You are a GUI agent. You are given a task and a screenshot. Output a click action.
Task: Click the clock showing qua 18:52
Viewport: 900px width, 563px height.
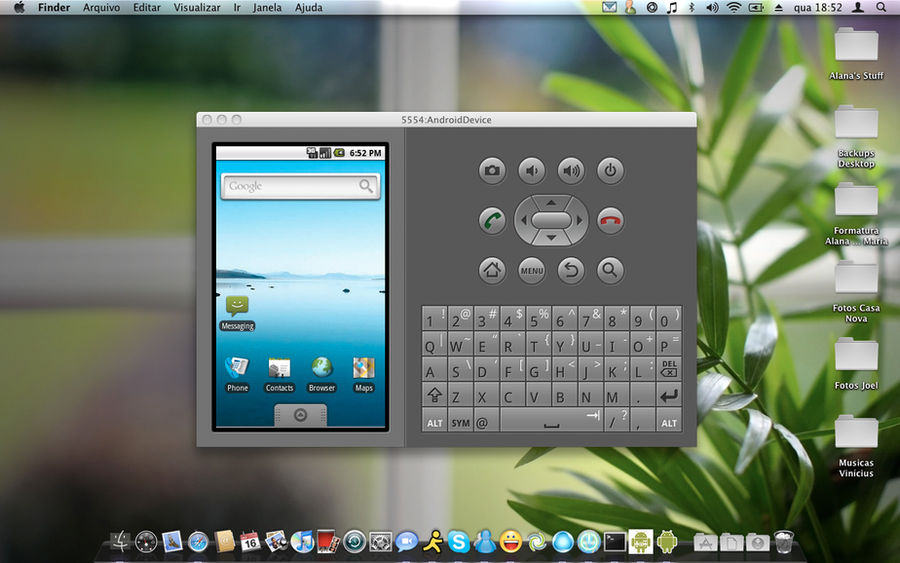(x=818, y=7)
